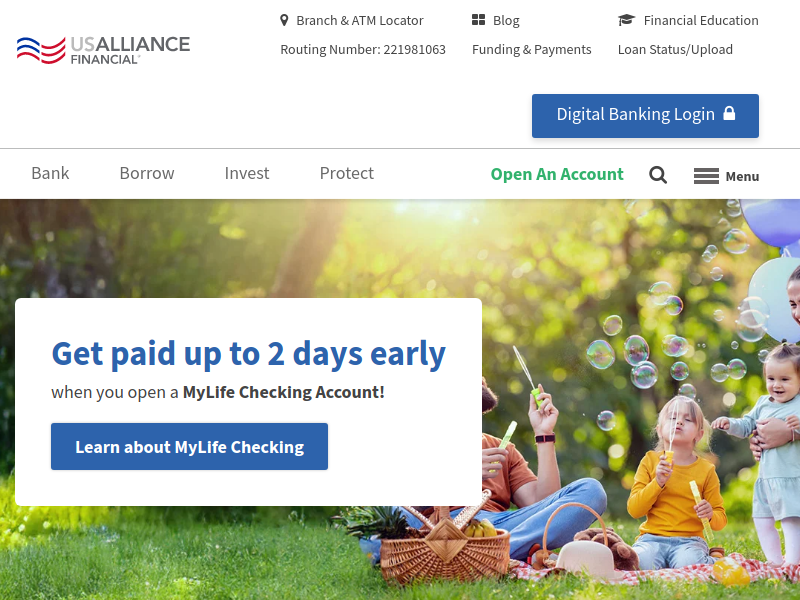
Task: Click the routing number text
Action: click(363, 49)
